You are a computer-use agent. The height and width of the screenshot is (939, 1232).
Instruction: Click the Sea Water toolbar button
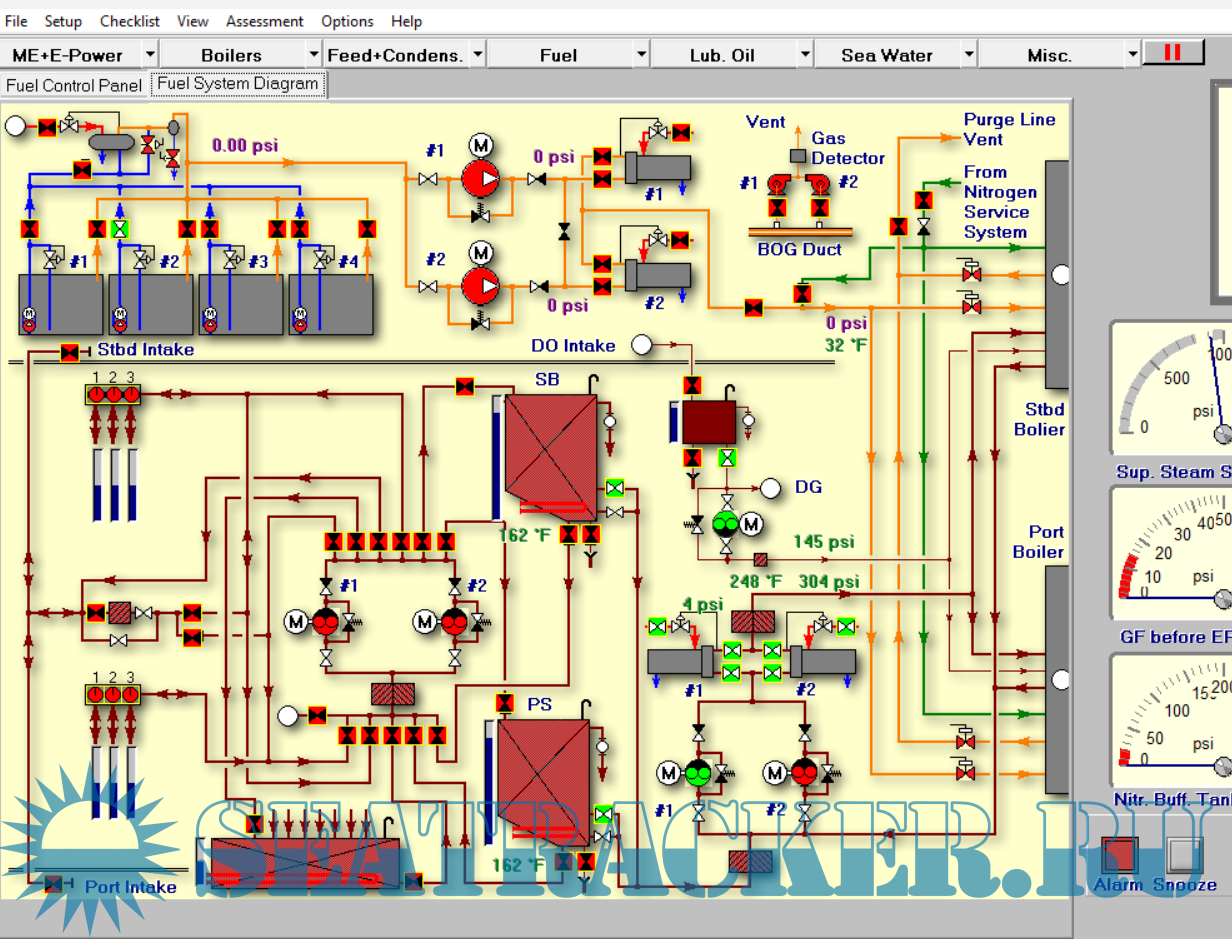coord(886,55)
